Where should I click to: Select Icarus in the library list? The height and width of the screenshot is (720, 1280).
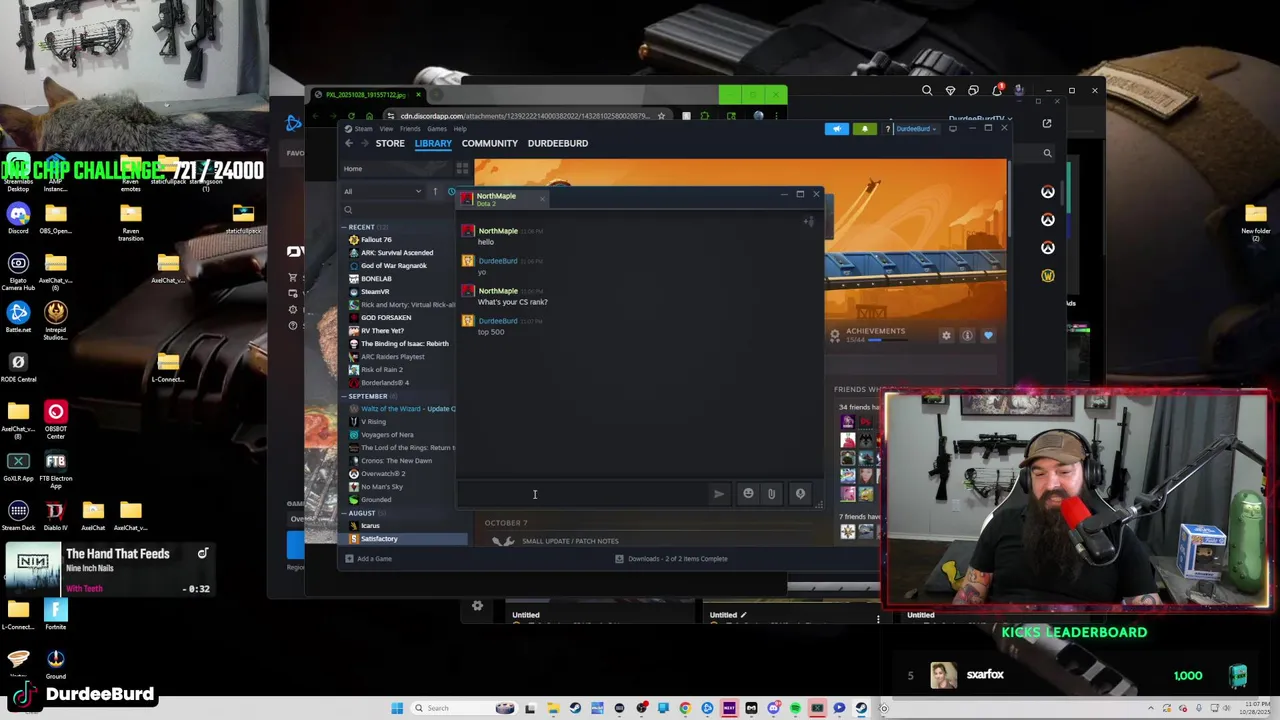[370, 526]
